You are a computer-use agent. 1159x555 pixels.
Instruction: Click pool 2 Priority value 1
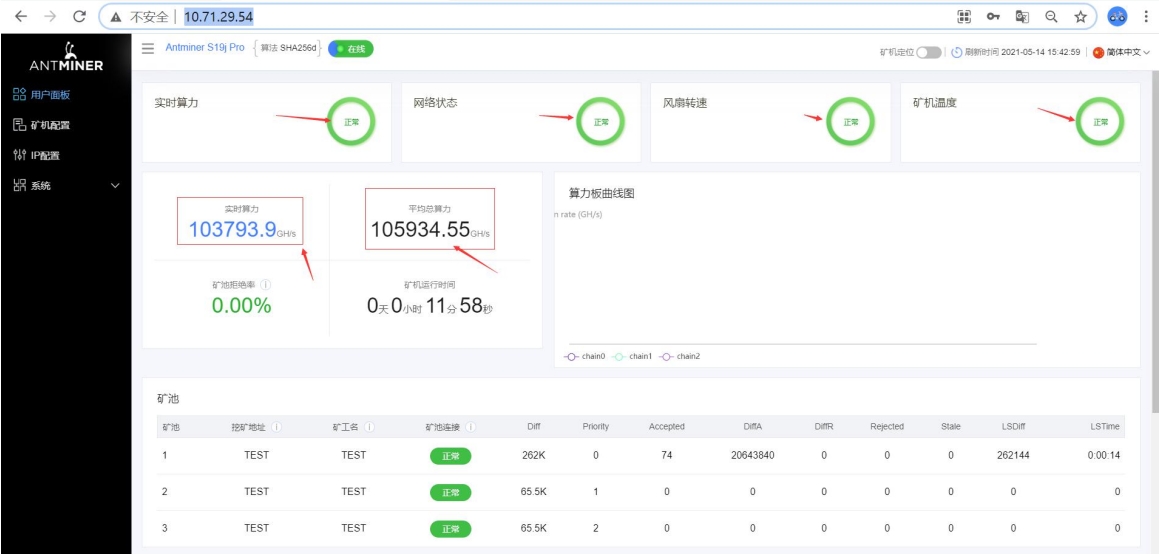596,491
